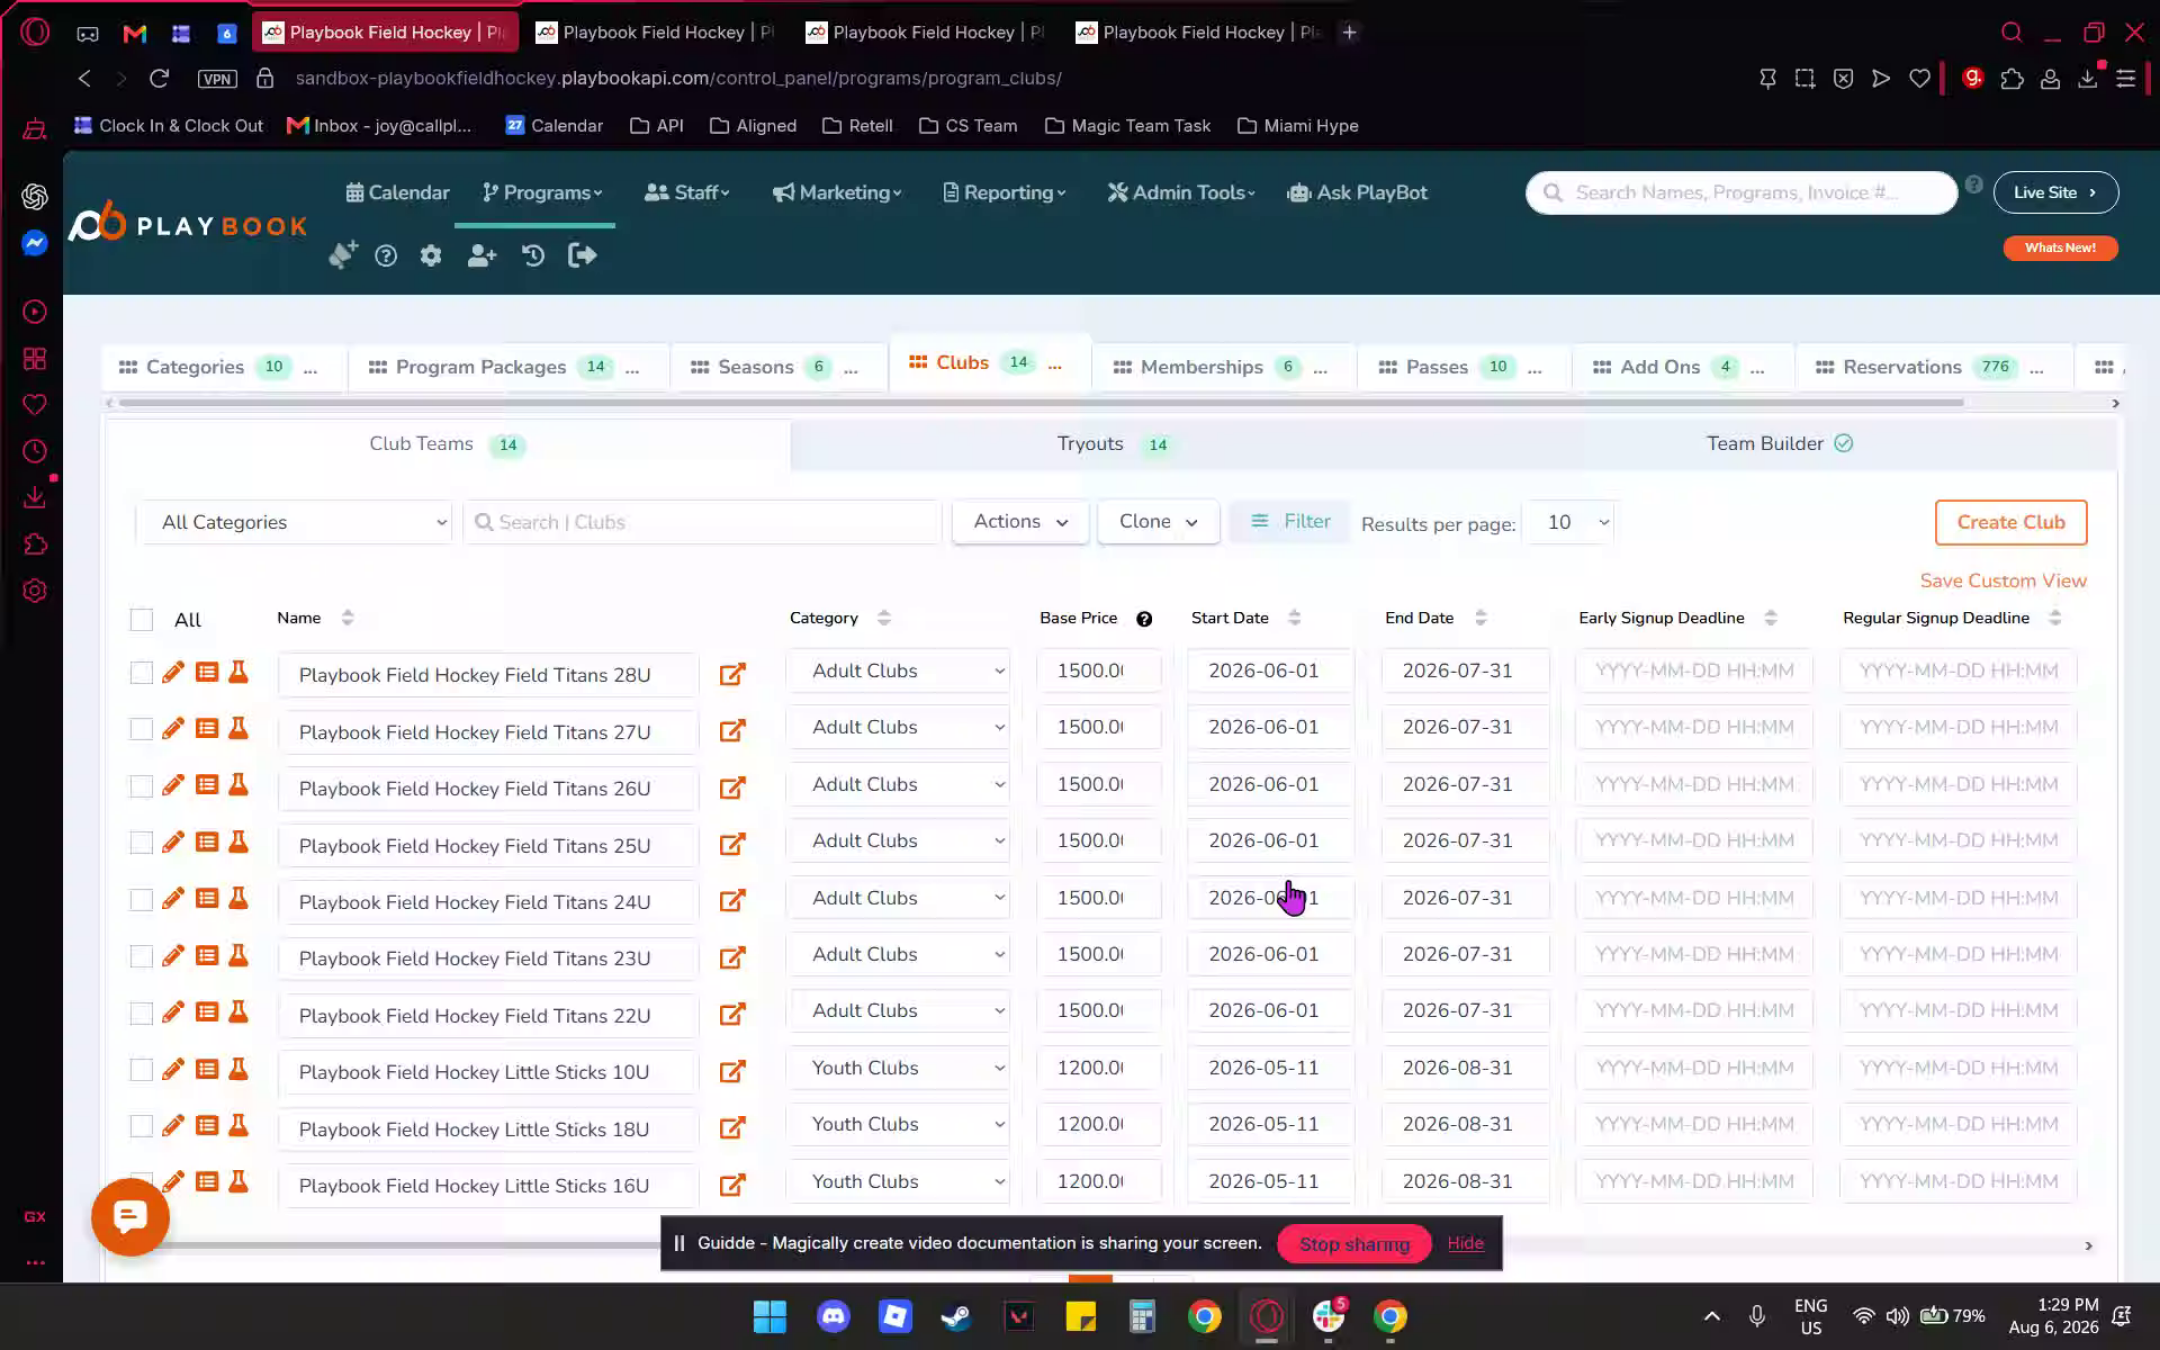Open the list icon for Field Titans 27U
The width and height of the screenshot is (2160, 1350).
coord(207,729)
